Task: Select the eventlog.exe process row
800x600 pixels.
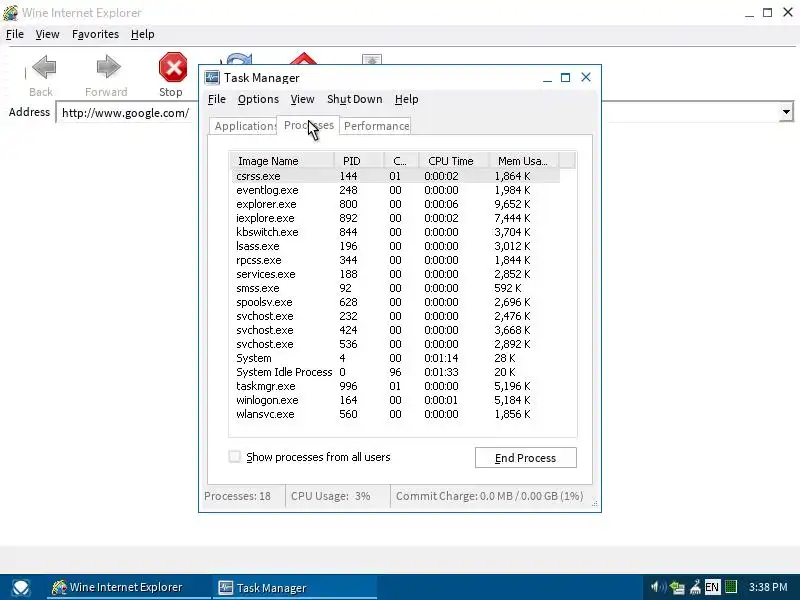Action: tap(396, 190)
